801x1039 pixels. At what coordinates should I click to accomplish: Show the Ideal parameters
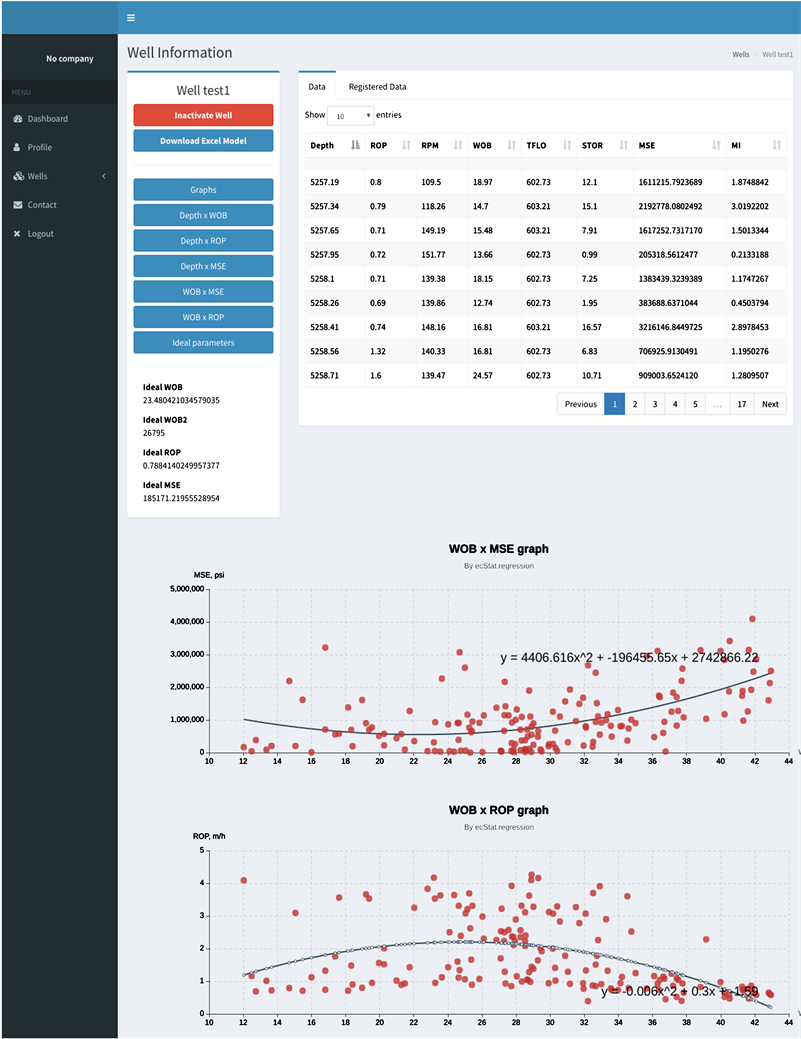tap(203, 343)
